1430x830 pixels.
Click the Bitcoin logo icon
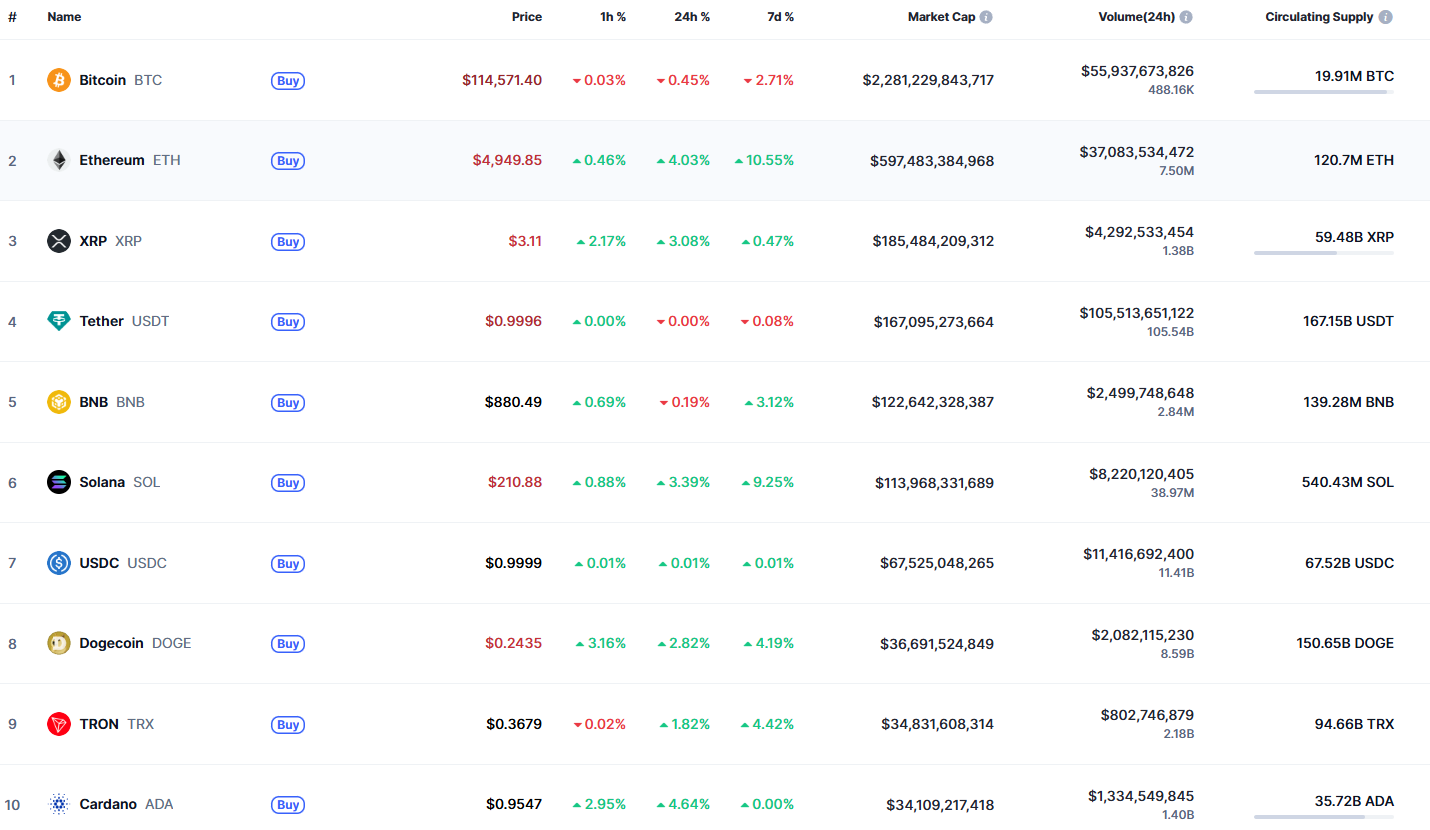pyautogui.click(x=59, y=80)
